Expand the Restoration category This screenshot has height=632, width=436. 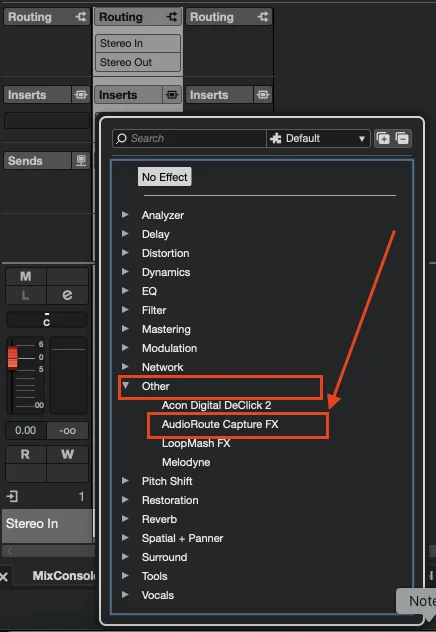click(x=125, y=499)
